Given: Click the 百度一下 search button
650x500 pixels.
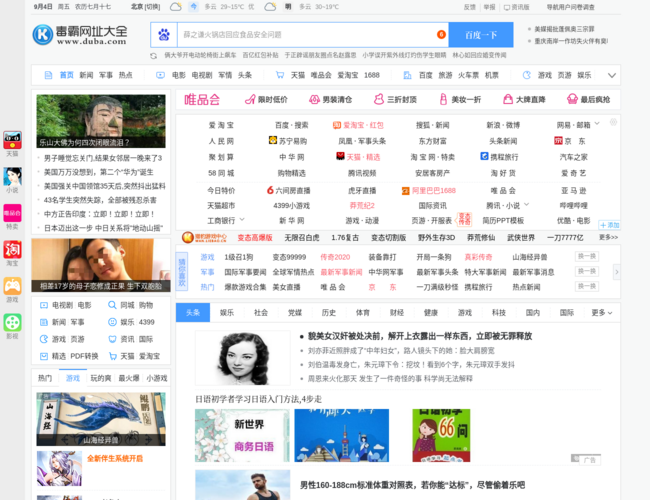Looking at the screenshot, I should [x=481, y=35].
